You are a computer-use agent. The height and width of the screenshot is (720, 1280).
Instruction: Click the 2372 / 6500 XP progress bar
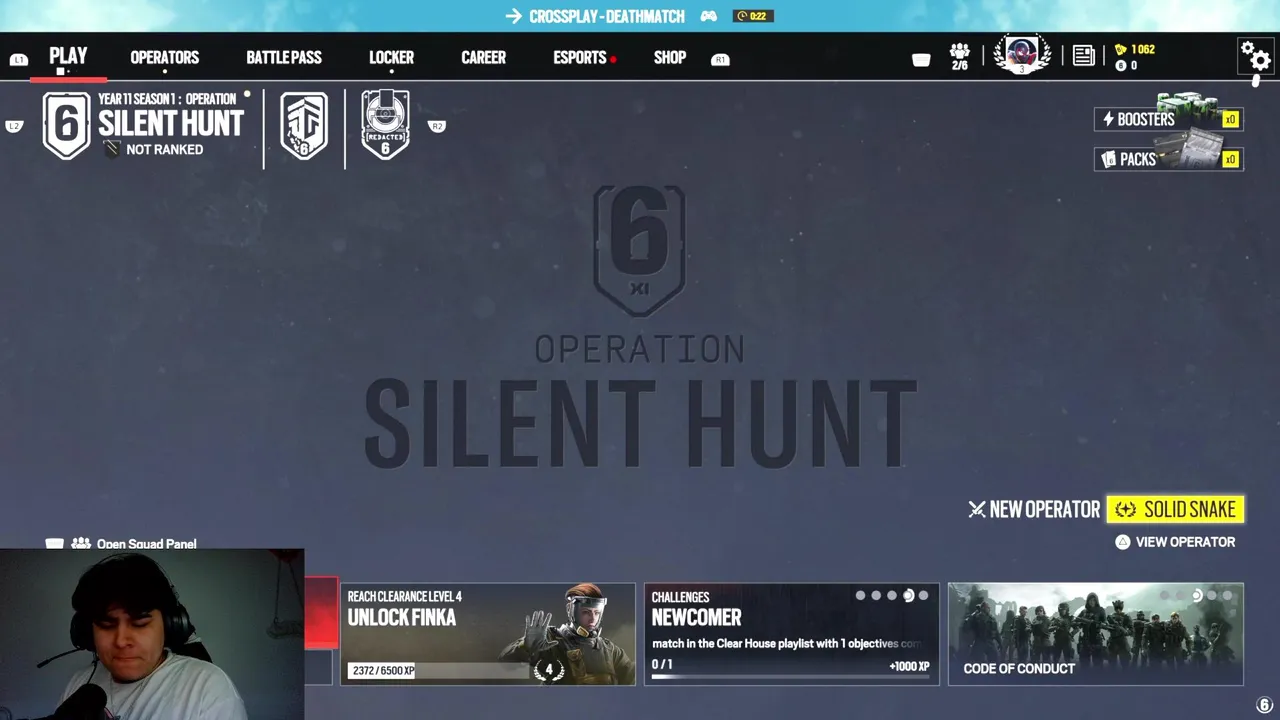tap(438, 670)
